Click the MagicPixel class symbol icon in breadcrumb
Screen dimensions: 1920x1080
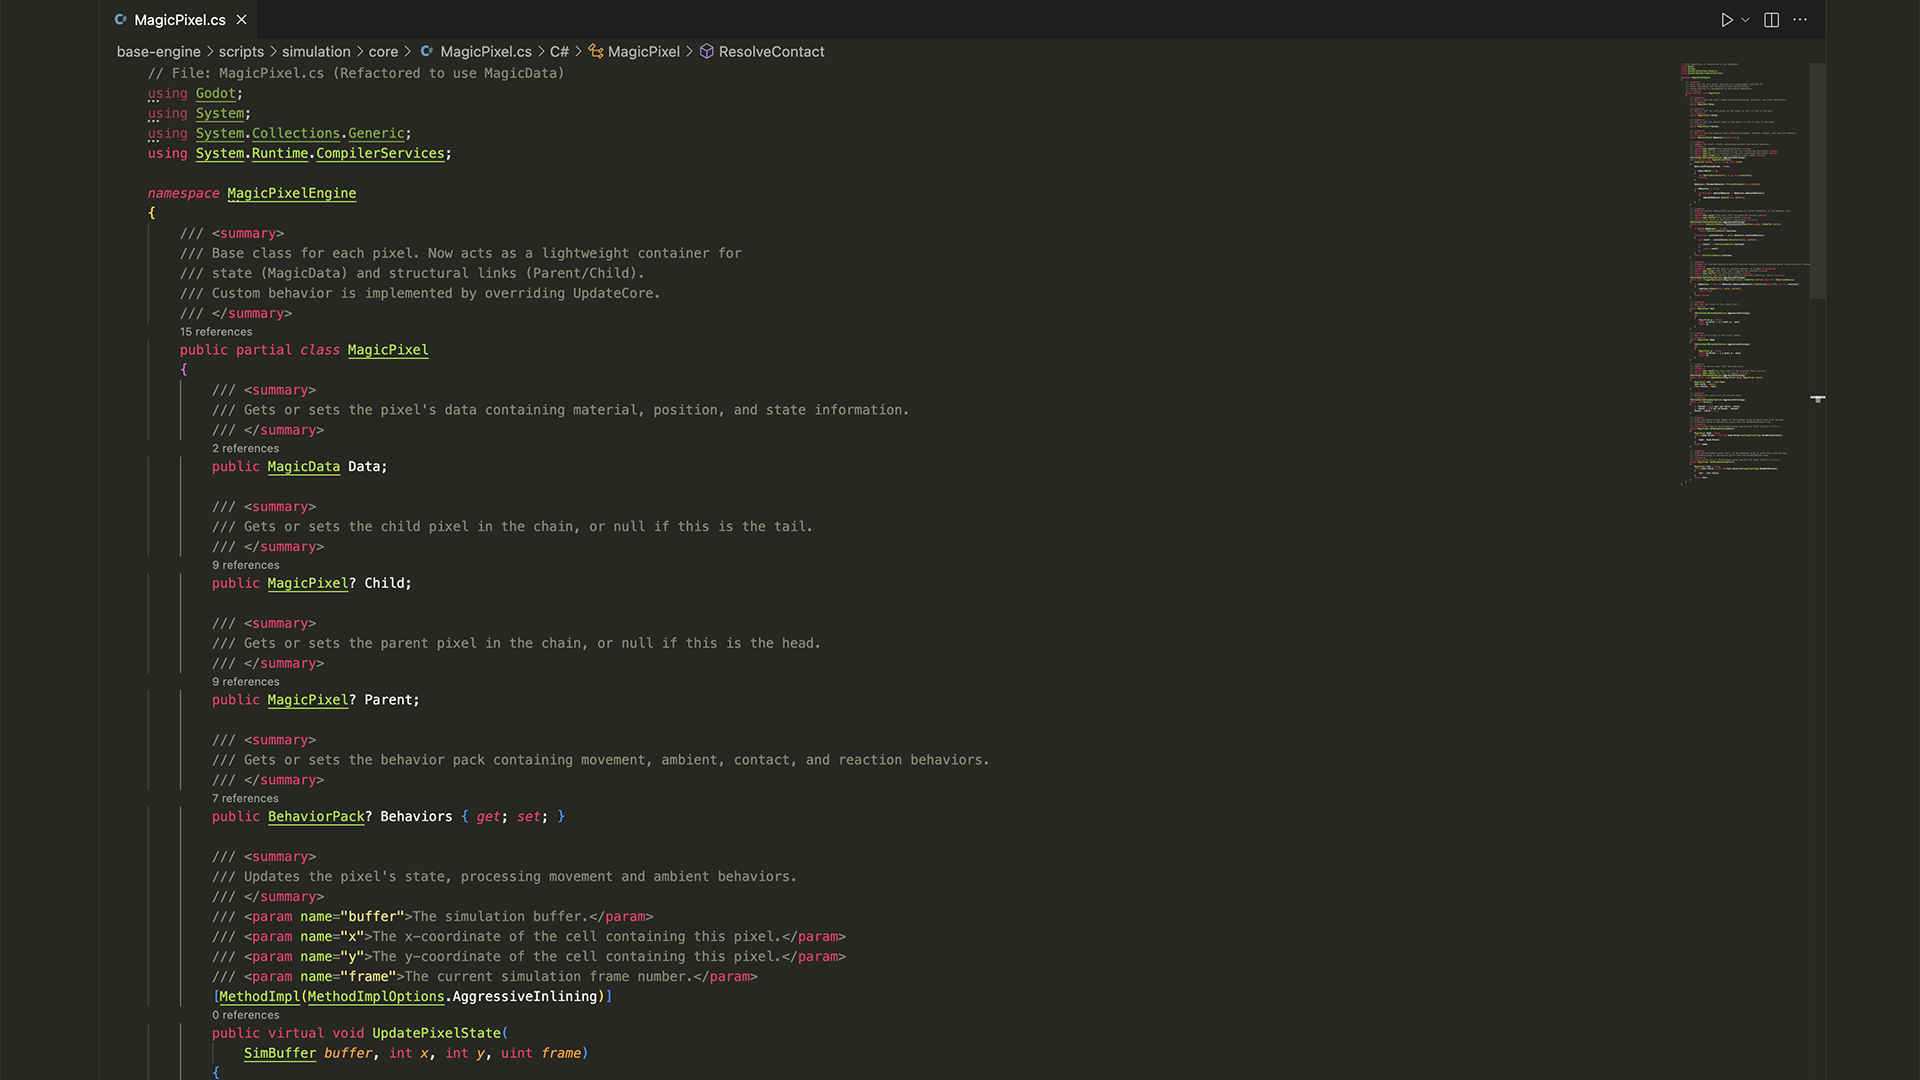click(596, 51)
